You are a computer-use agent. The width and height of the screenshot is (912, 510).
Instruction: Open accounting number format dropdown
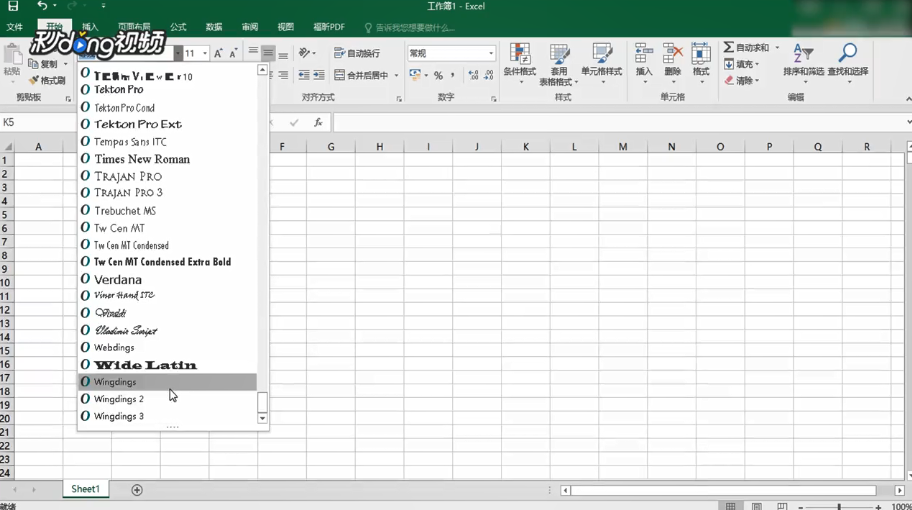426,75
